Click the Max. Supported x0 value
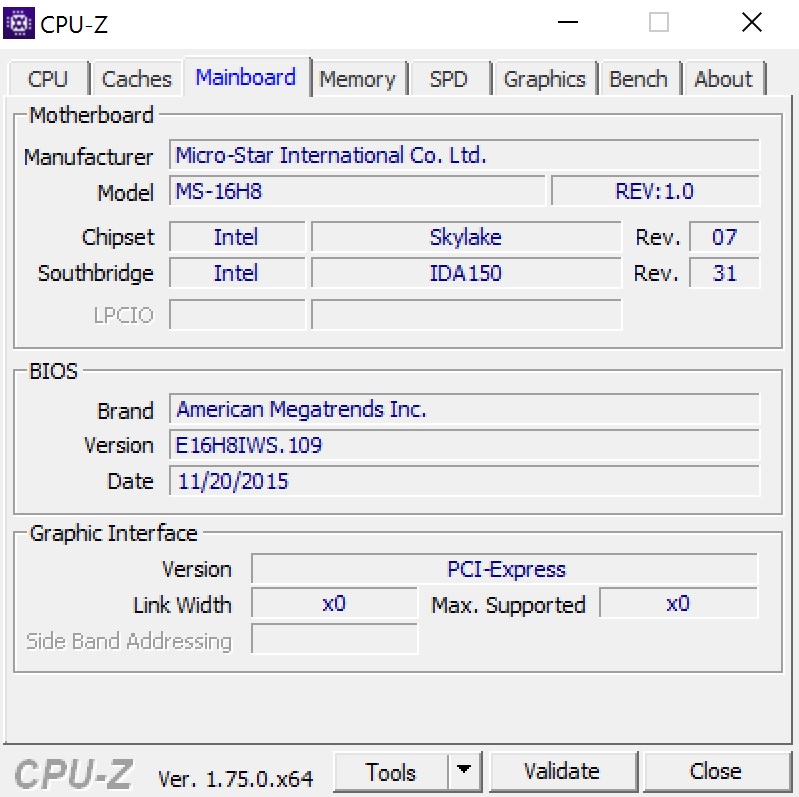The height and width of the screenshot is (797, 799). click(x=678, y=604)
